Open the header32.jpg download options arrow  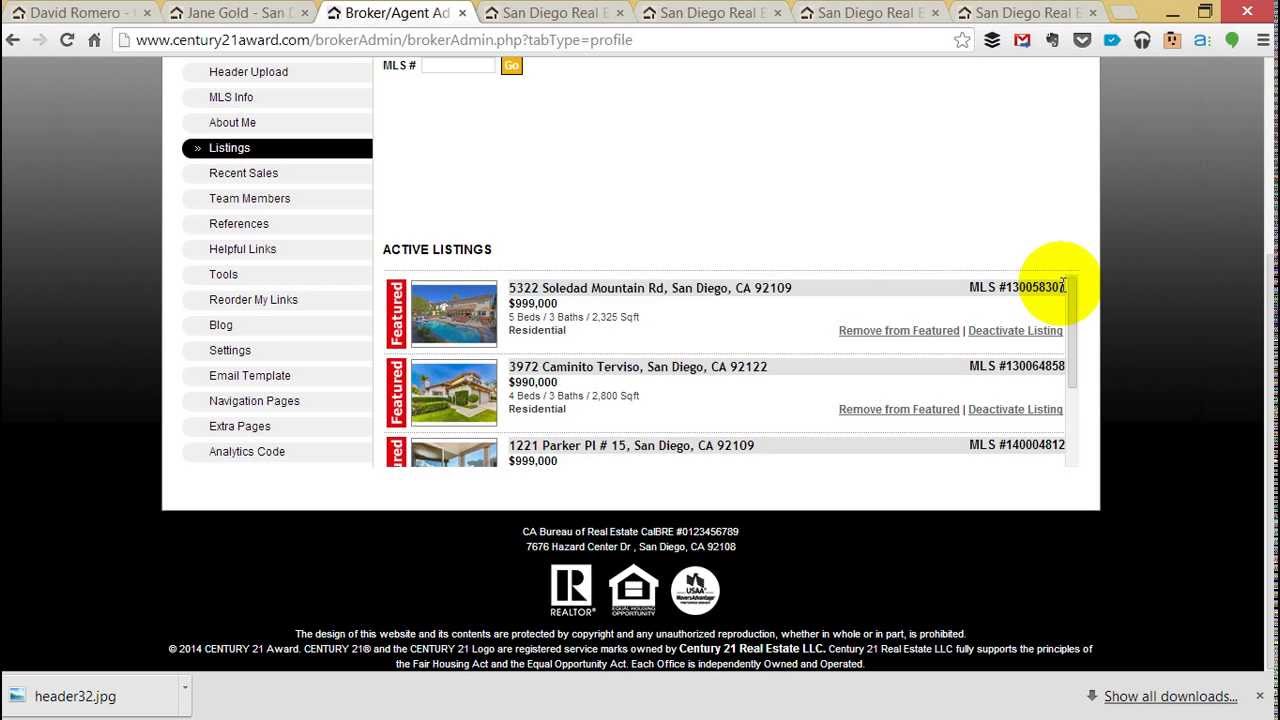(x=184, y=687)
